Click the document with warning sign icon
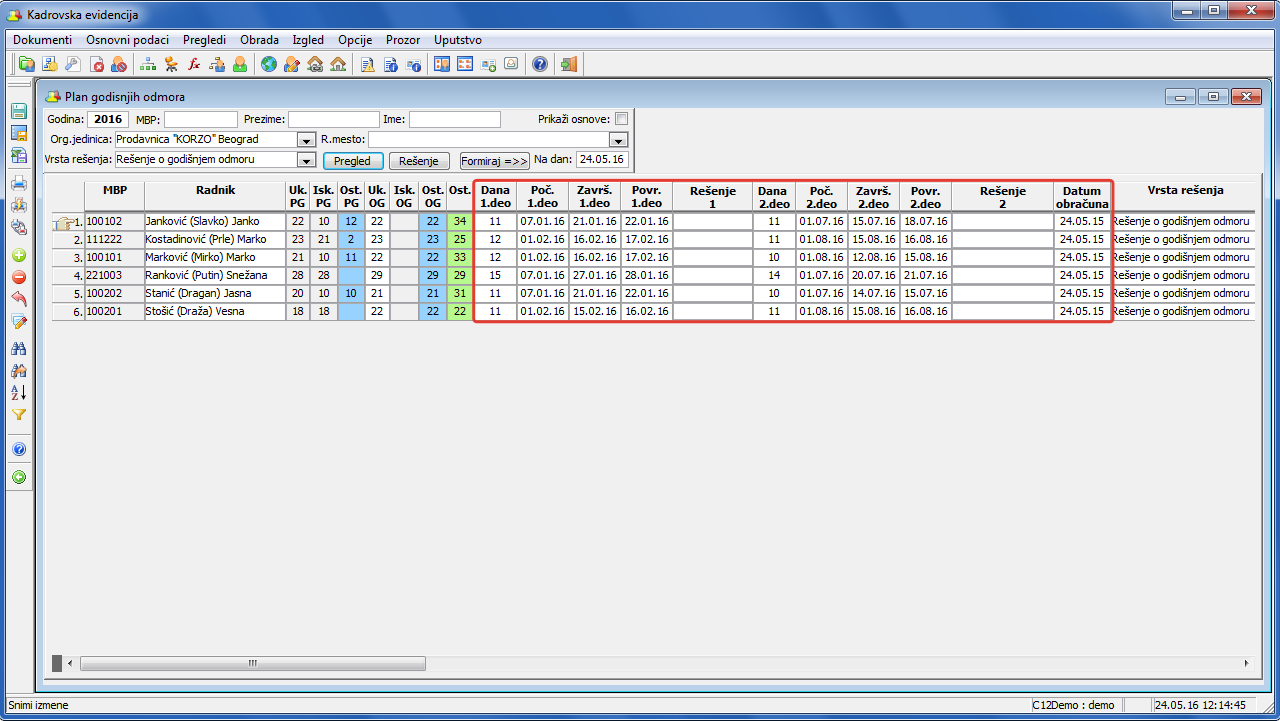The image size is (1280, 721). click(367, 65)
